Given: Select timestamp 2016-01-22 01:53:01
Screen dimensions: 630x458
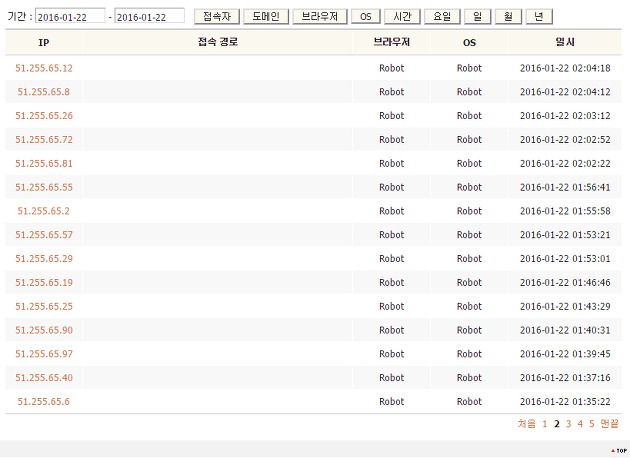Looking at the screenshot, I should coord(565,258).
